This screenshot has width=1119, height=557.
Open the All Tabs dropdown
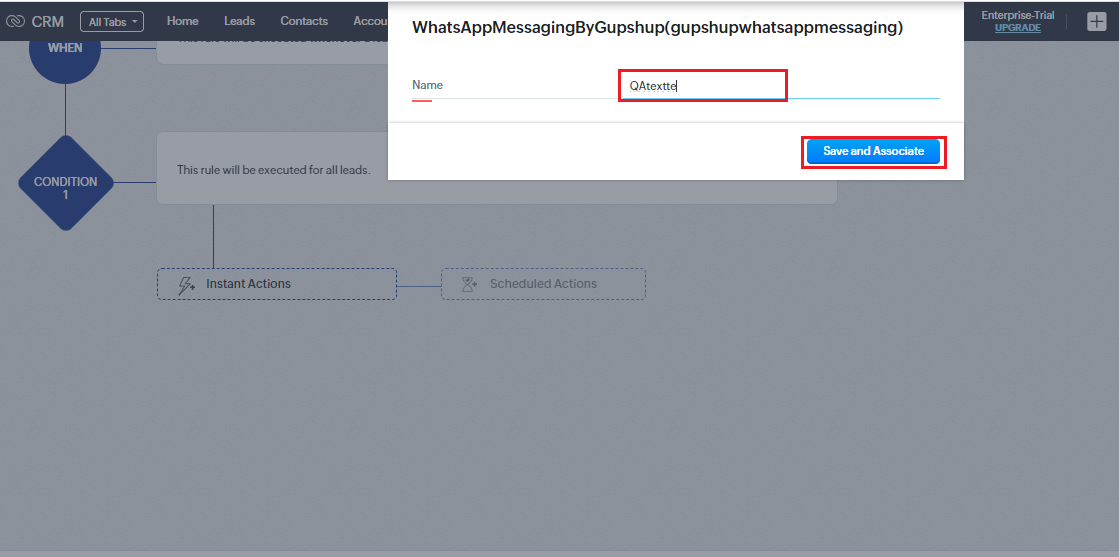tap(112, 21)
